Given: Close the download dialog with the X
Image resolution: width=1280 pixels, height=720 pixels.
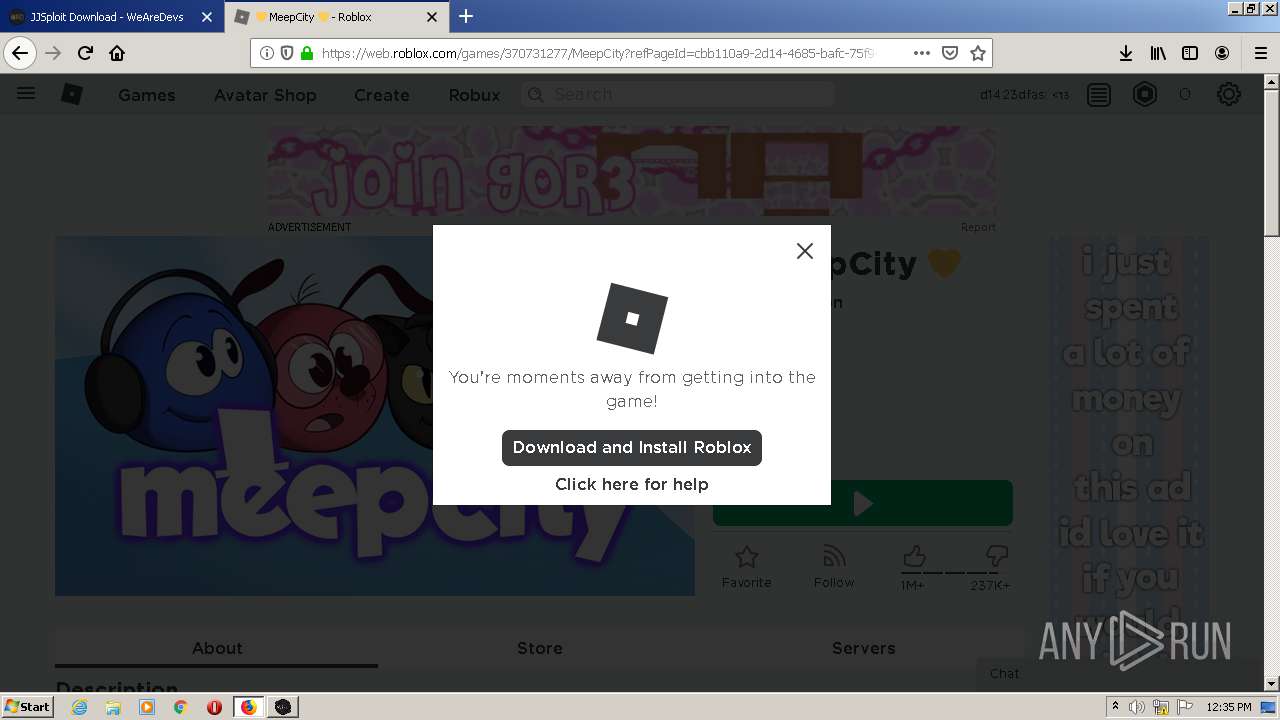Looking at the screenshot, I should [805, 251].
